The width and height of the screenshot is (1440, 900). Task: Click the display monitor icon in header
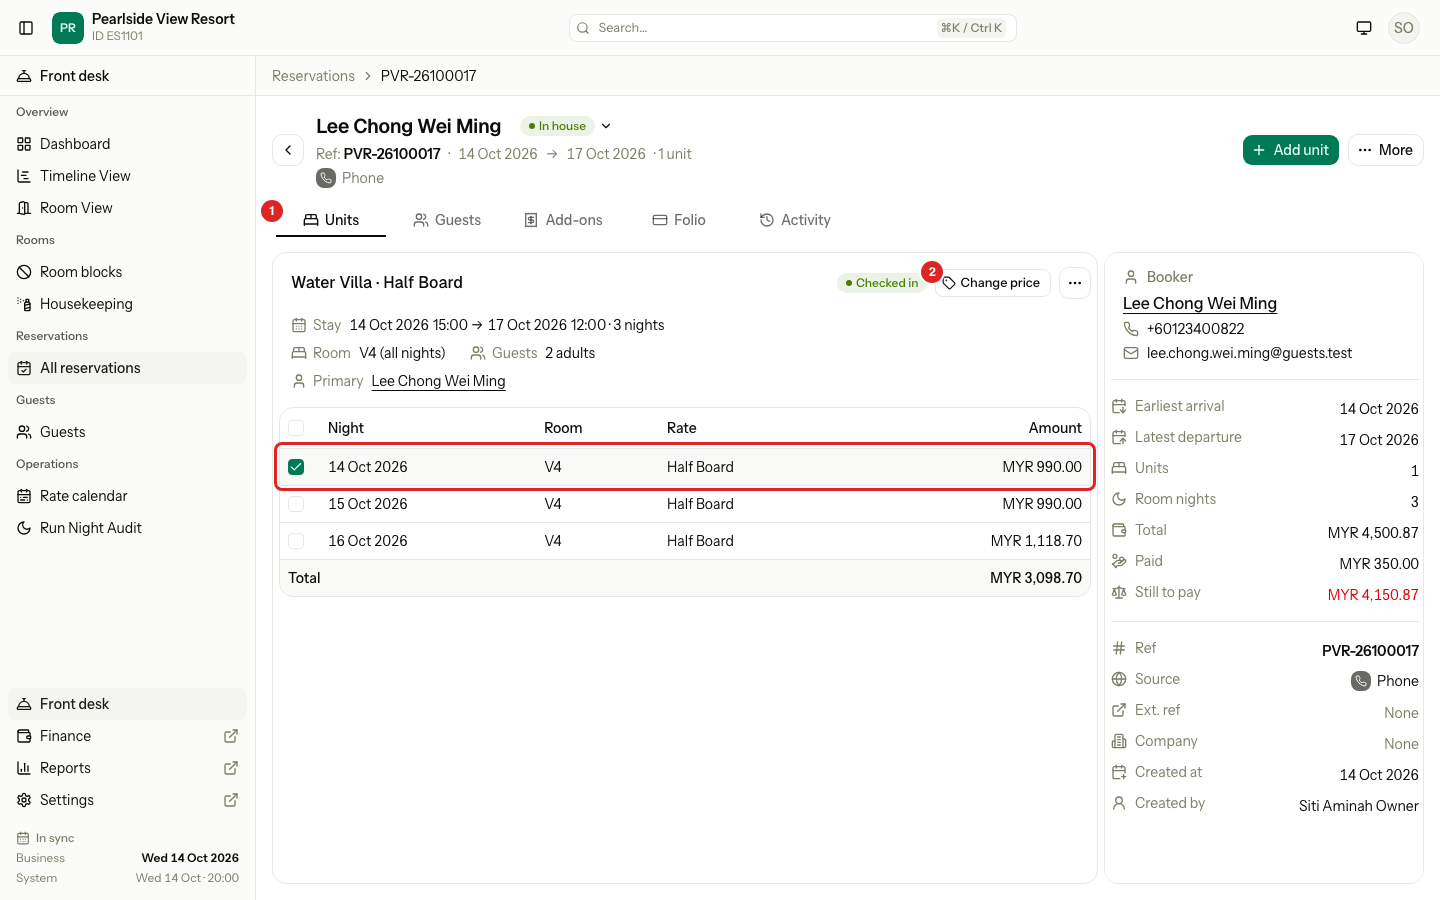tap(1364, 28)
